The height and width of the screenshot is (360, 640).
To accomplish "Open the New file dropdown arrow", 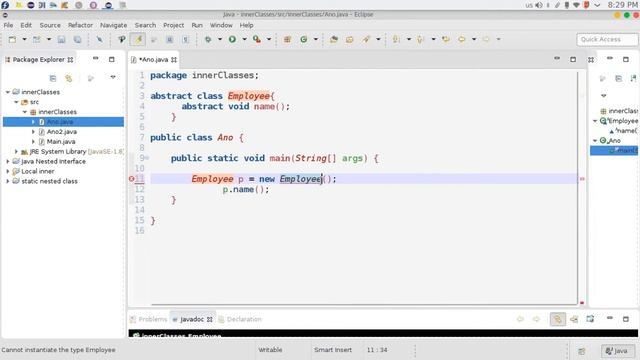I will tap(24, 39).
